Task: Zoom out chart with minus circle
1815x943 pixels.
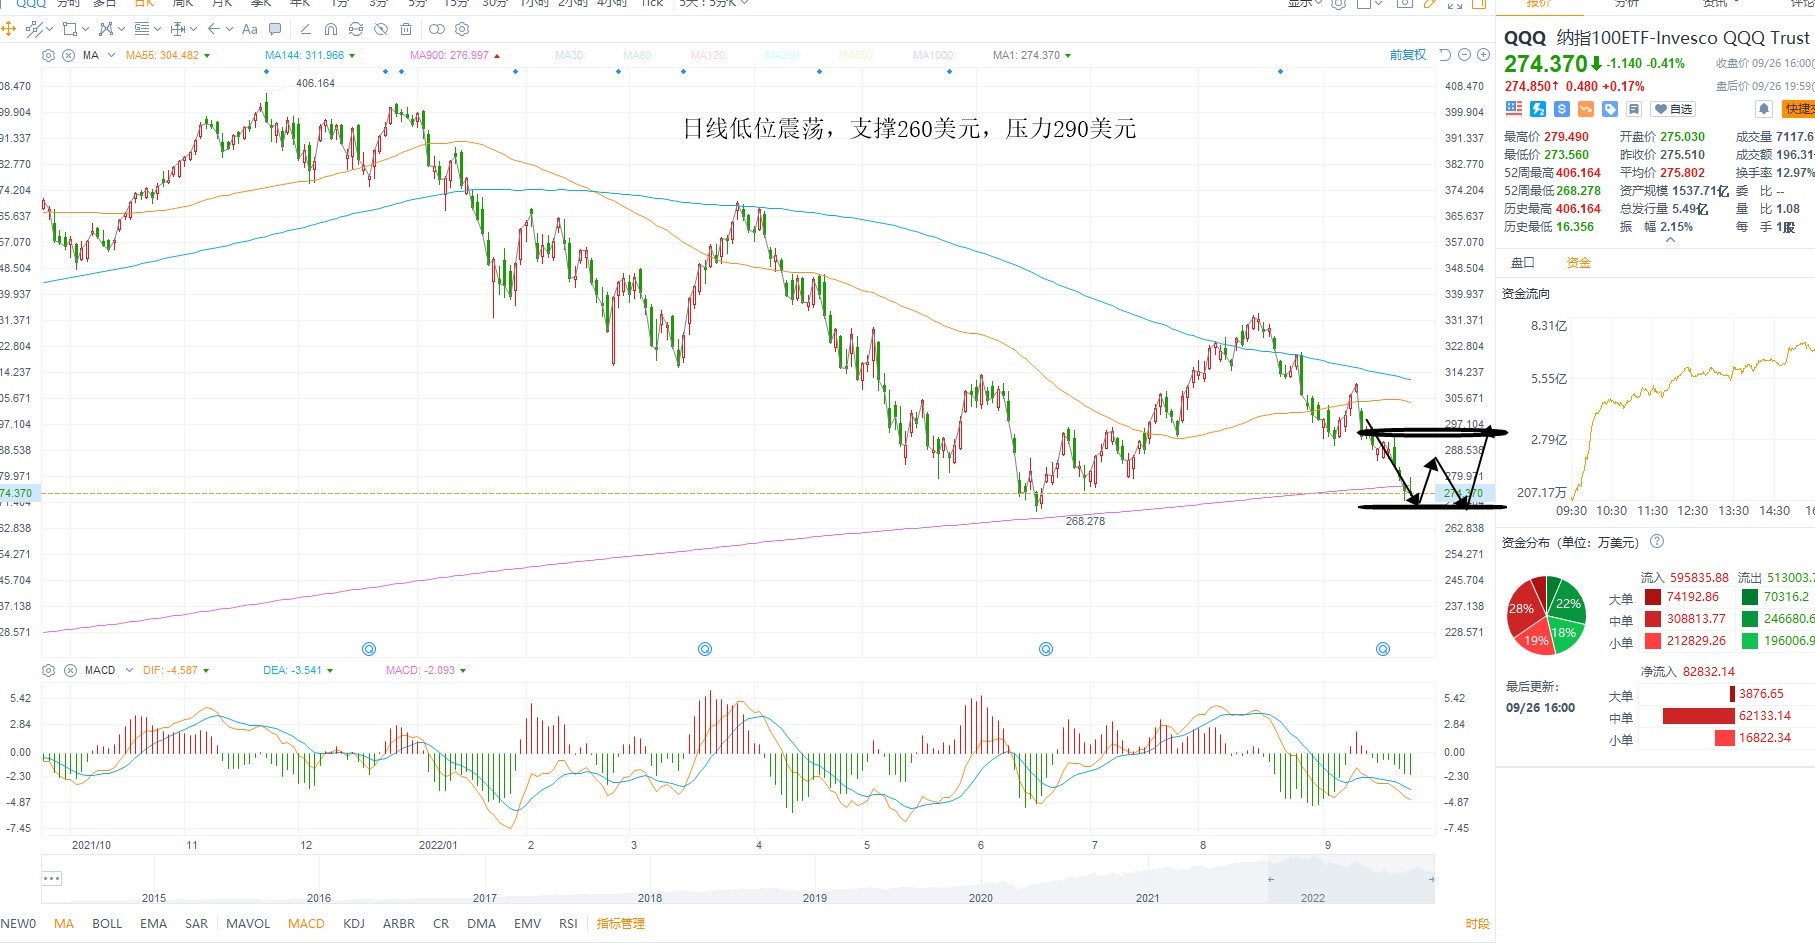Action: click(1465, 55)
